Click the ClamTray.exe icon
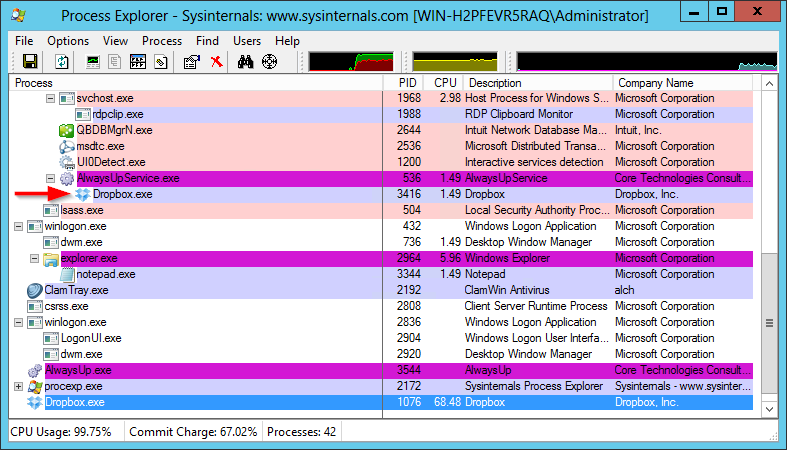Screen dimensions: 787x450 [x=35, y=290]
